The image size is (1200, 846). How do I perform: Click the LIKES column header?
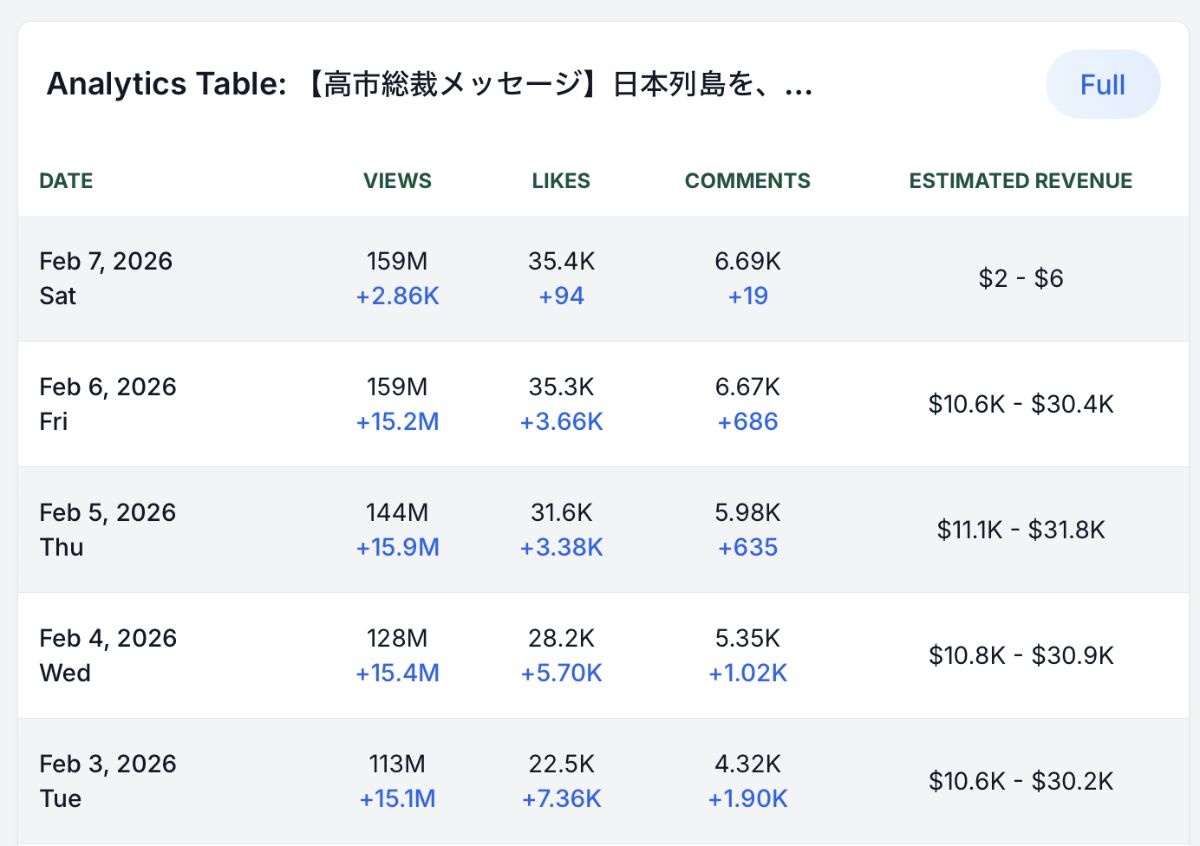561,181
